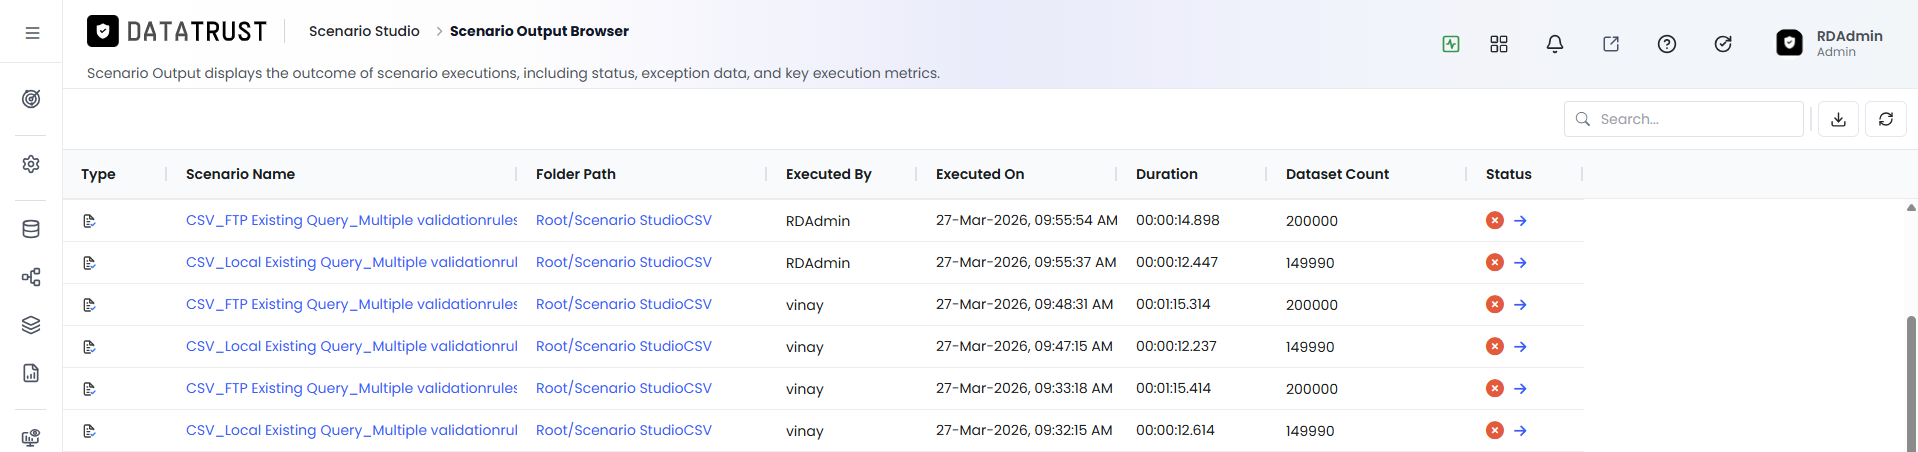Open CSV_Local scenario executed 09:47:15 AM

351,346
